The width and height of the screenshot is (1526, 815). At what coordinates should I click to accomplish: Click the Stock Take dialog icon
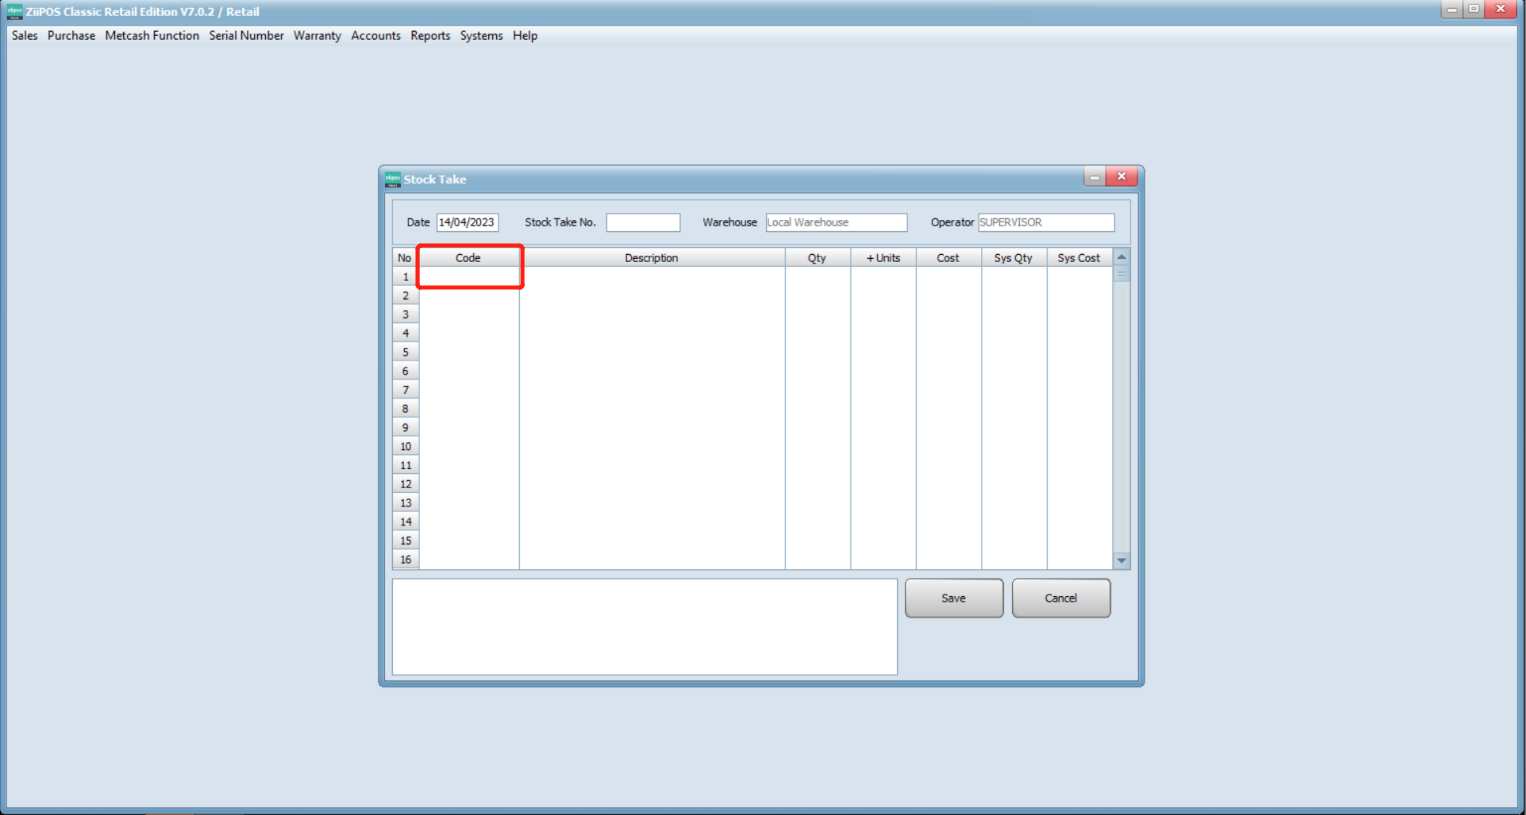pyautogui.click(x=392, y=178)
